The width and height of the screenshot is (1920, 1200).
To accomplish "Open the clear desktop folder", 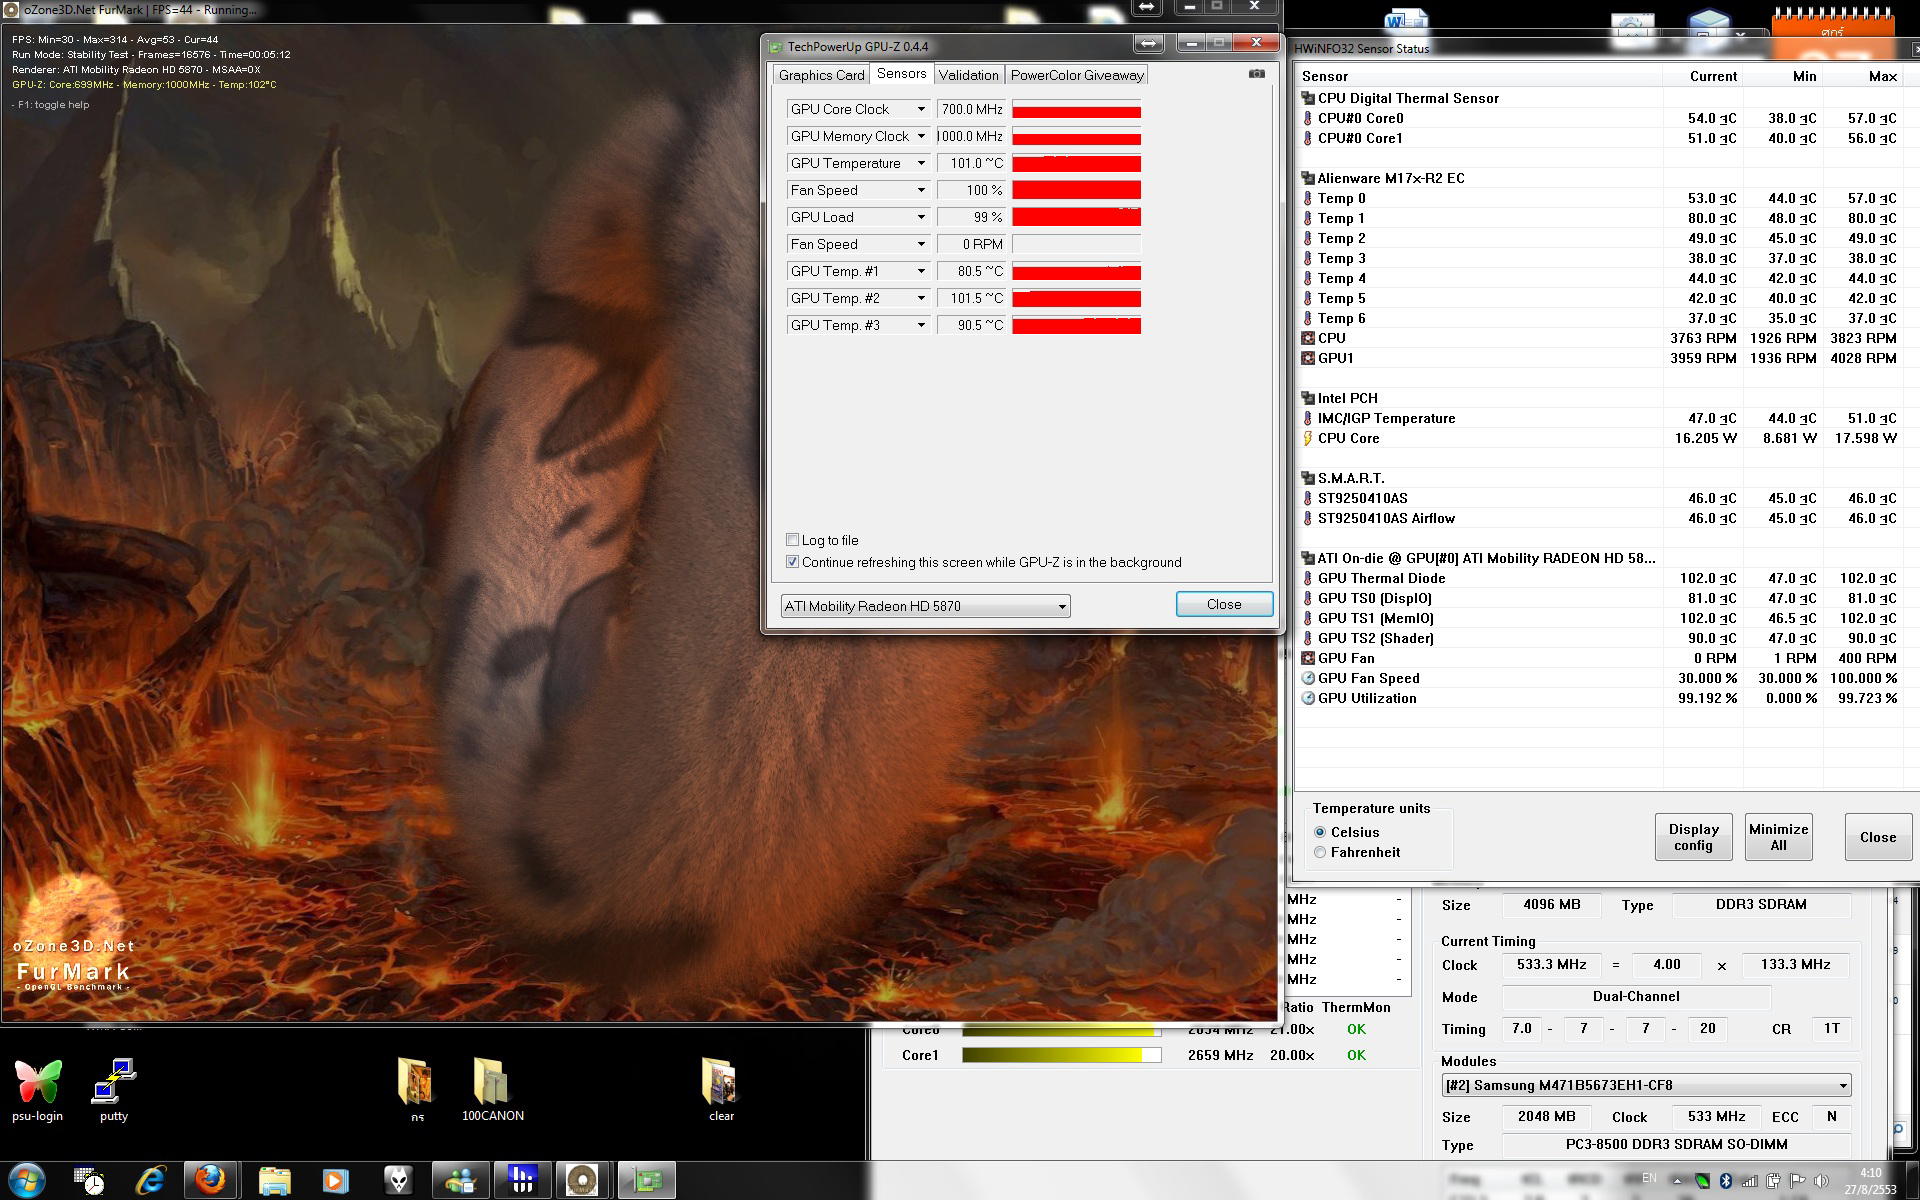I will pyautogui.click(x=720, y=1090).
